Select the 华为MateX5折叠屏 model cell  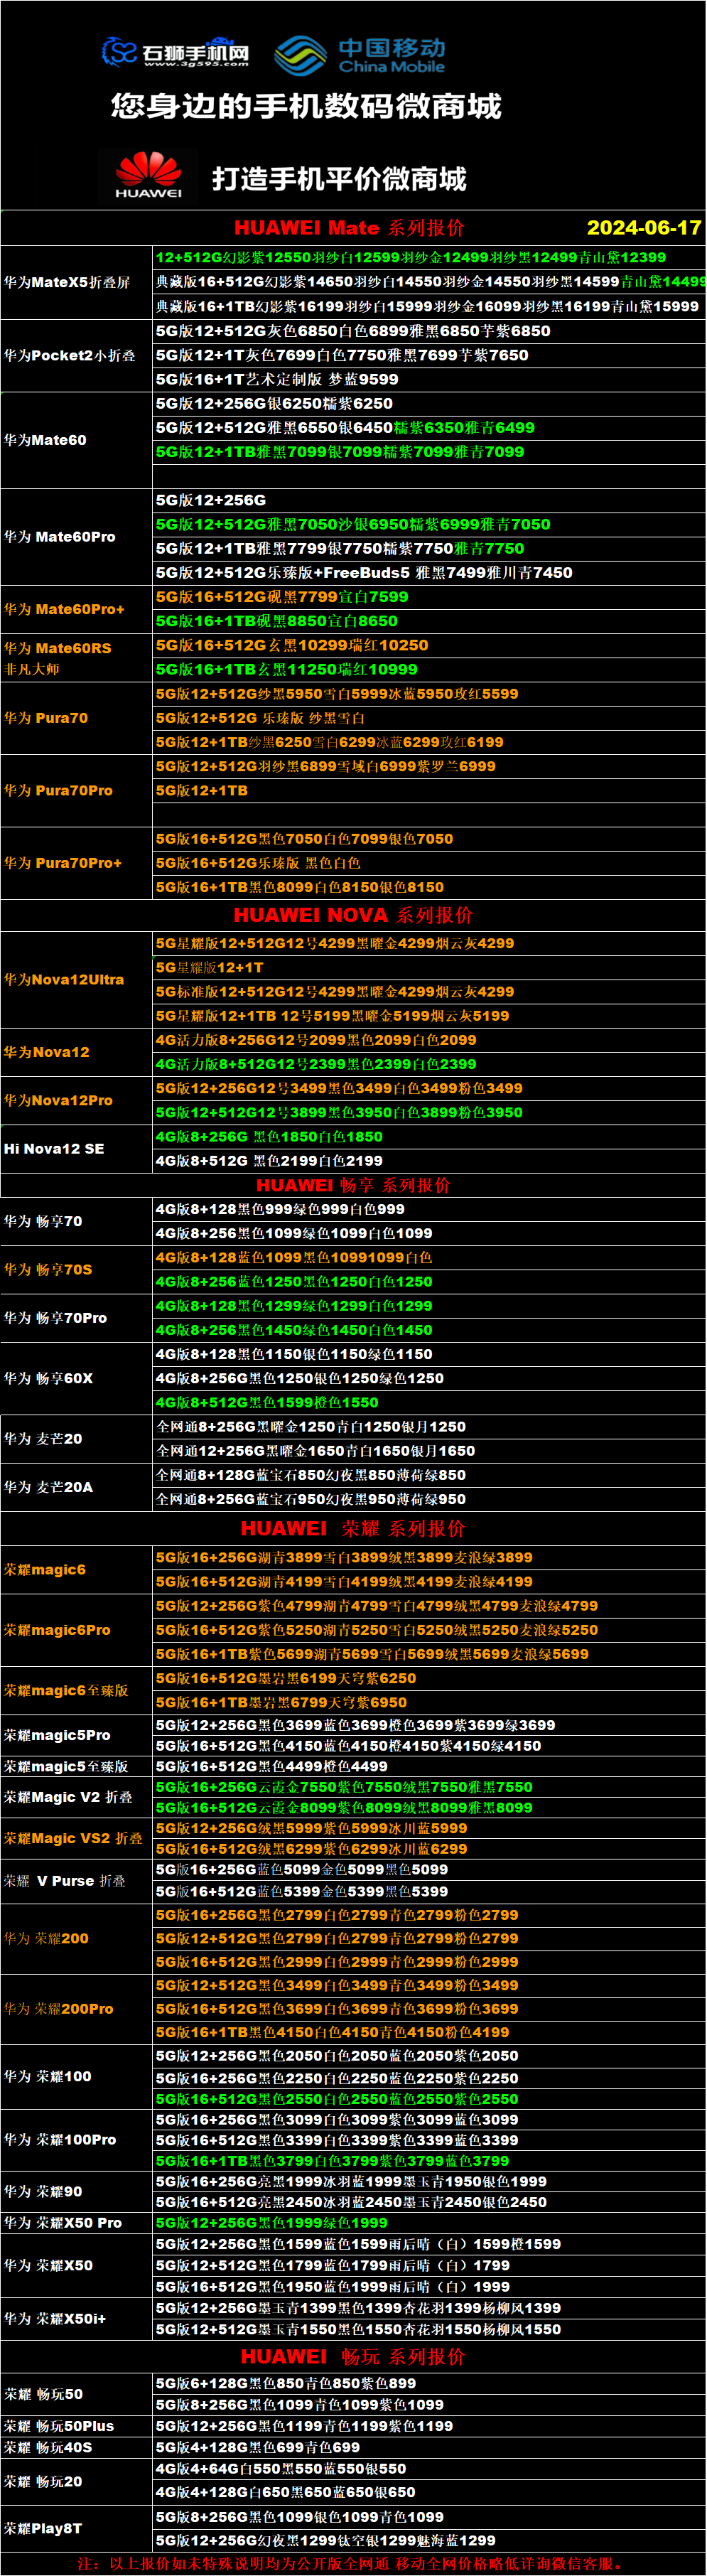pyautogui.click(x=77, y=282)
